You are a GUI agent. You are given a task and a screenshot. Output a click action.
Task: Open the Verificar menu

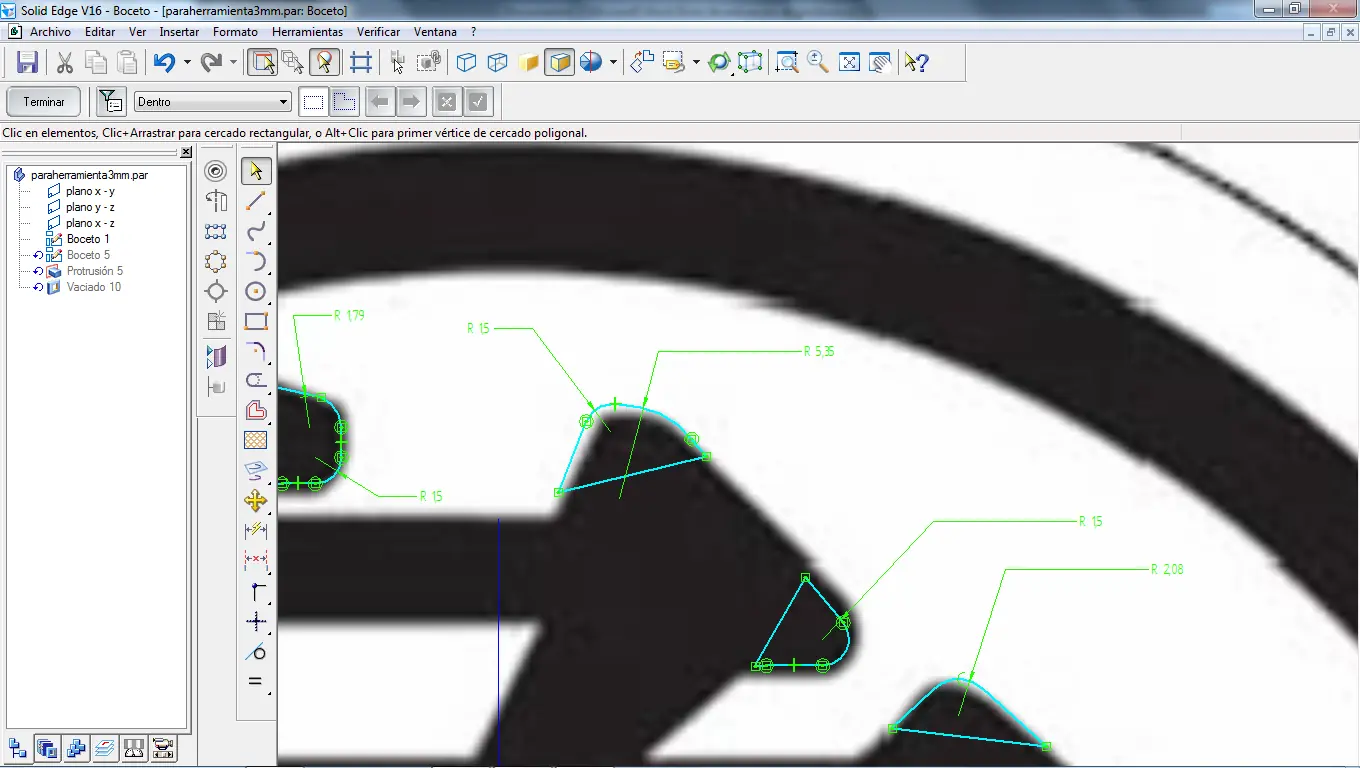click(378, 31)
